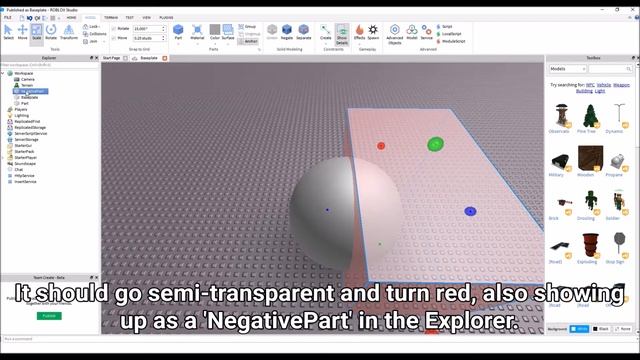640x360 pixels.
Task: Activate the Rotate tool
Action: point(51,32)
